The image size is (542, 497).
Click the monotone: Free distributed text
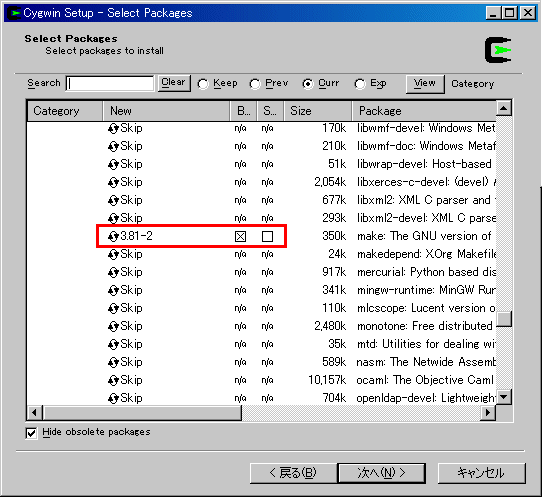click(x=425, y=326)
